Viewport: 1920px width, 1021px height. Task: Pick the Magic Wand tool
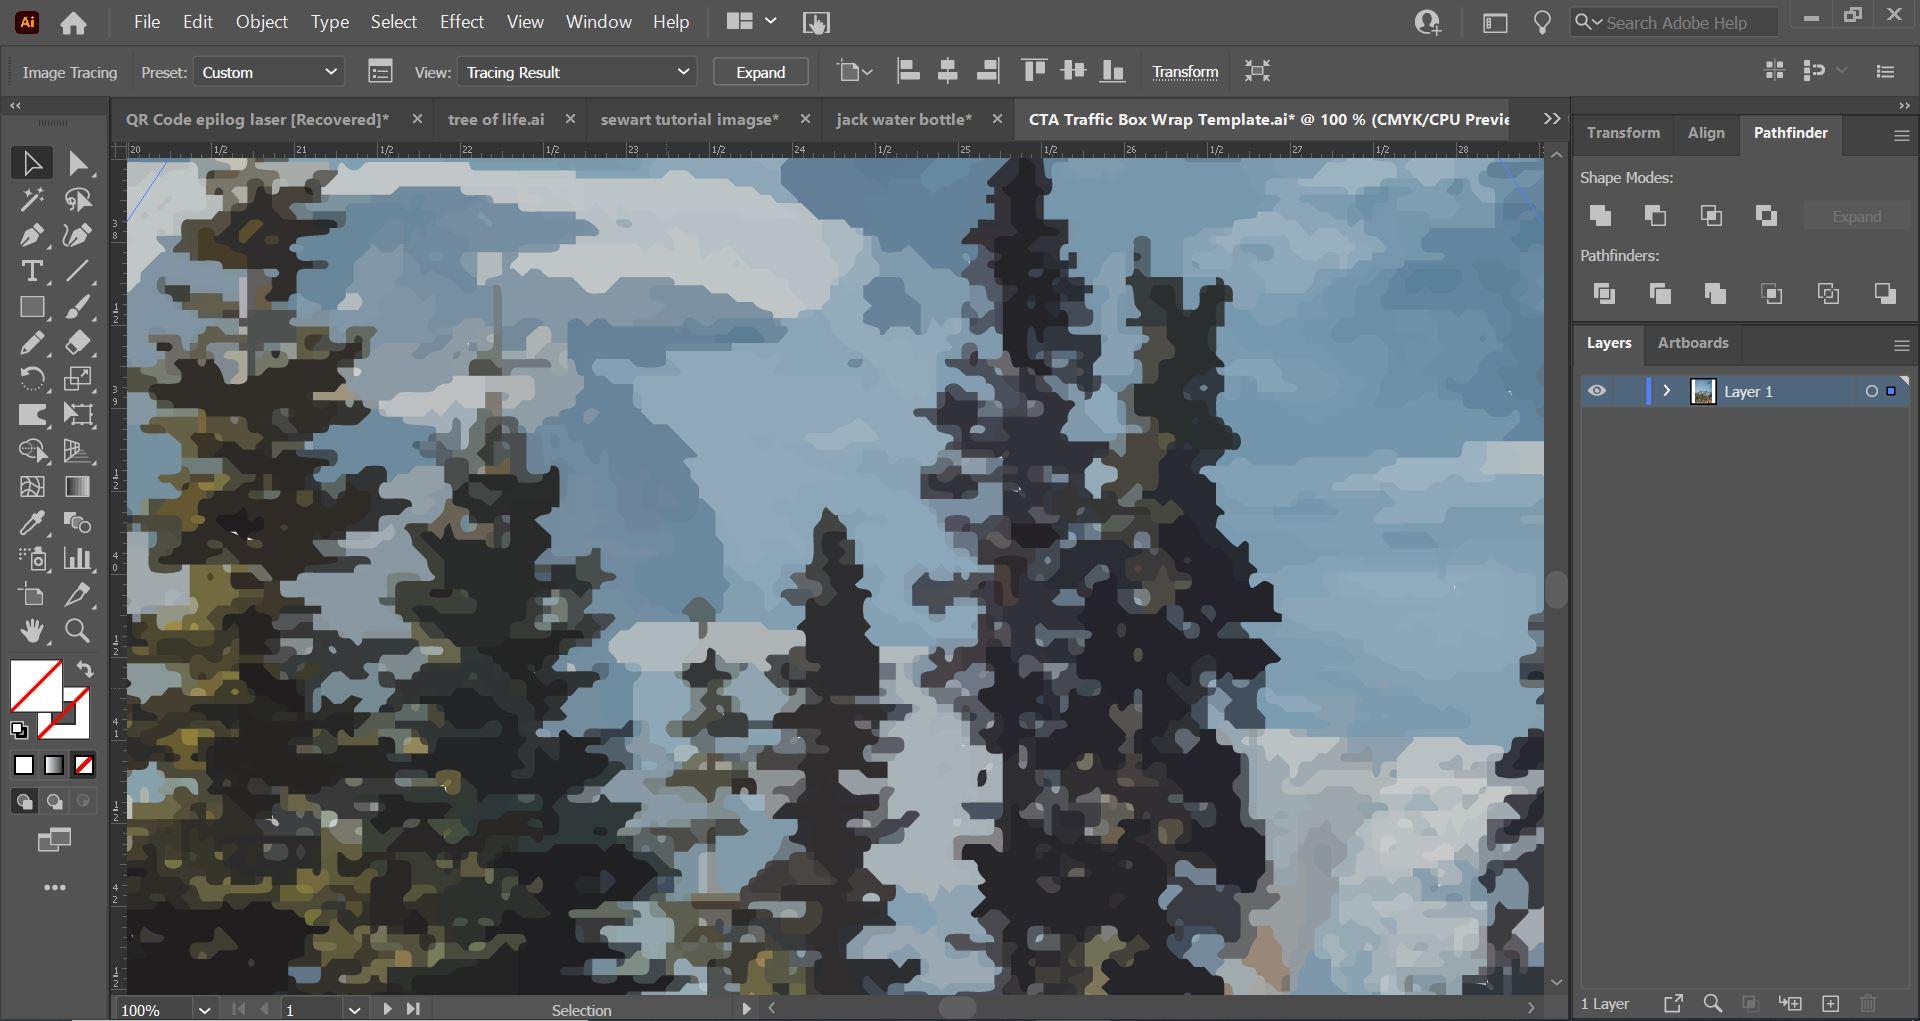coord(32,199)
